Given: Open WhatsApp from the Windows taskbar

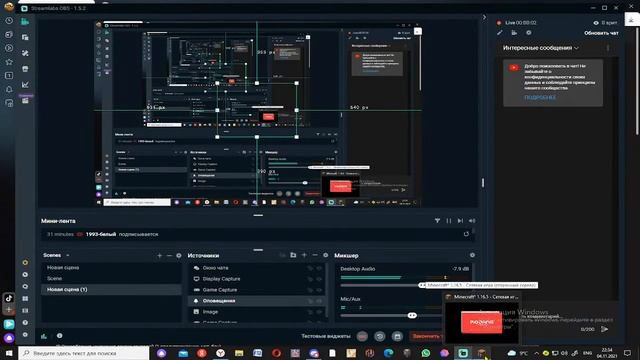Looking at the screenshot, I should [x=425, y=353].
